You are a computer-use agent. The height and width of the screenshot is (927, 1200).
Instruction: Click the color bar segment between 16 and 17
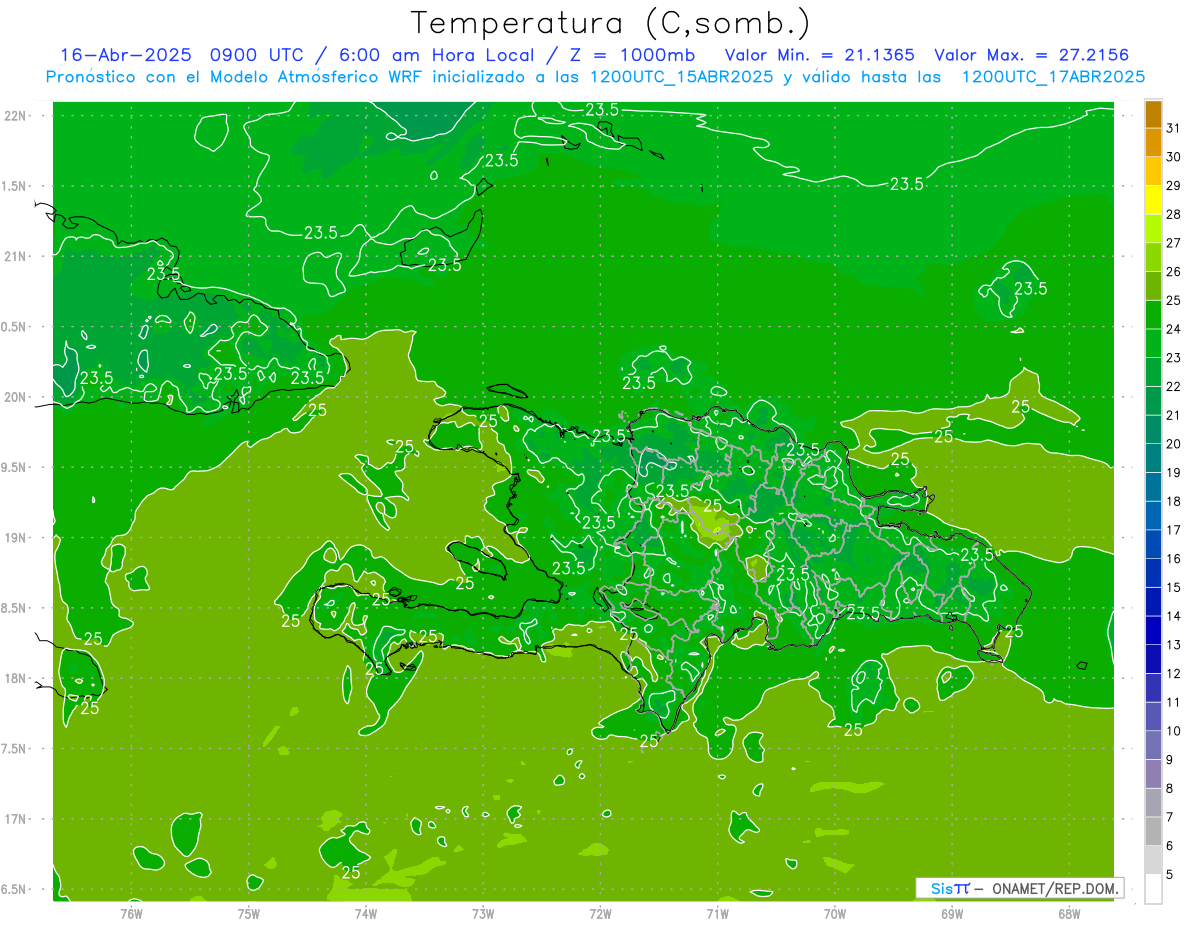1153,544
